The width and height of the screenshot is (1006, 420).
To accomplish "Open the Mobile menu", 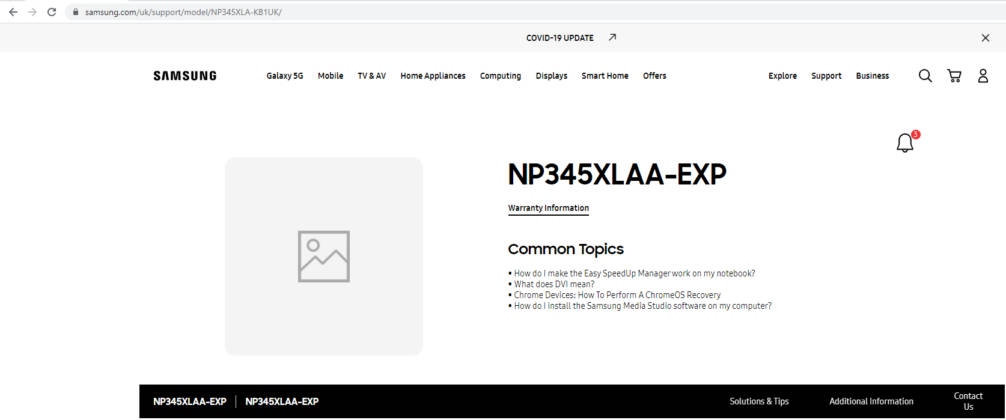I will 330,76.
